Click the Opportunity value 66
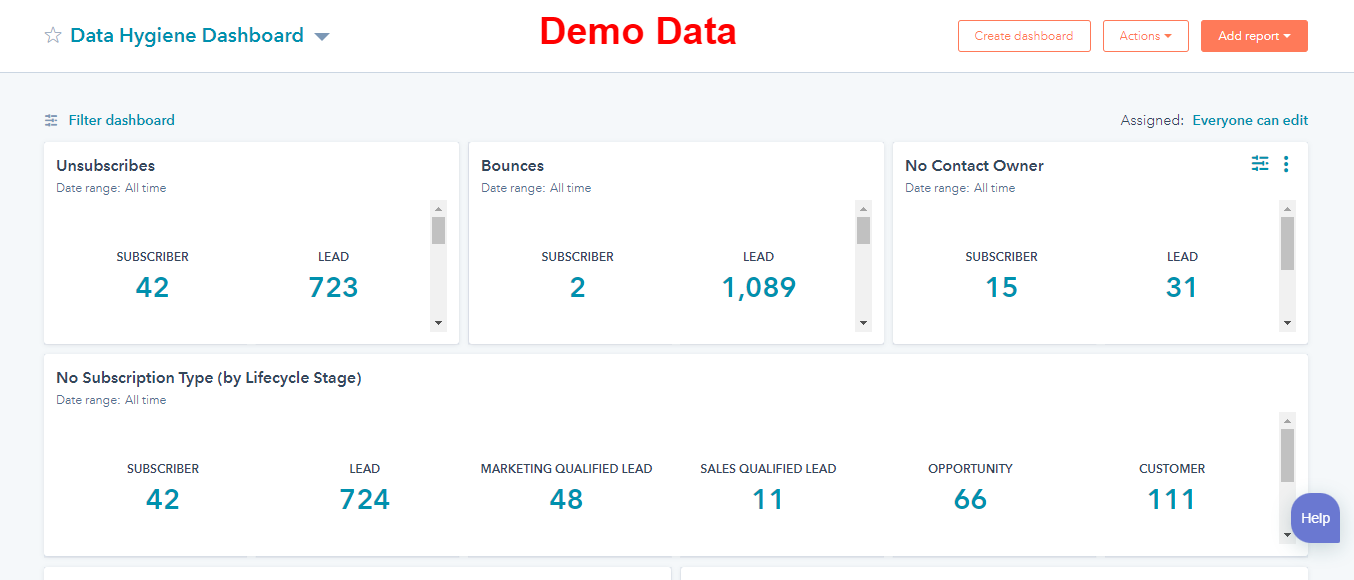The image size is (1354, 580). tap(969, 498)
